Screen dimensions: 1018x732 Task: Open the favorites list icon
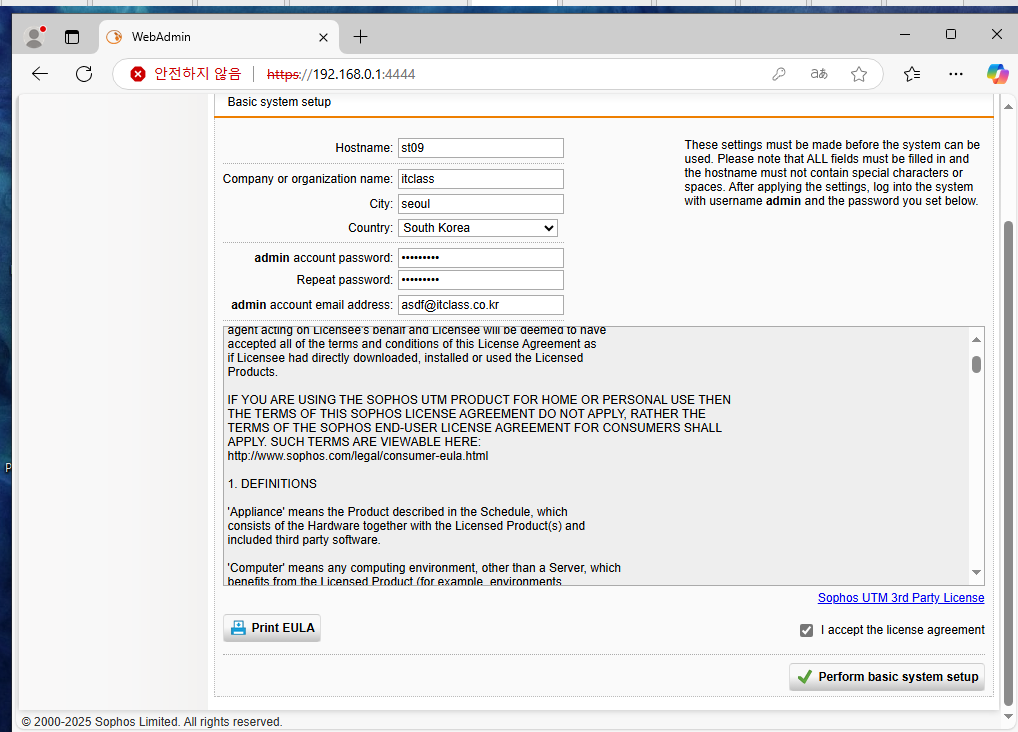tap(912, 74)
